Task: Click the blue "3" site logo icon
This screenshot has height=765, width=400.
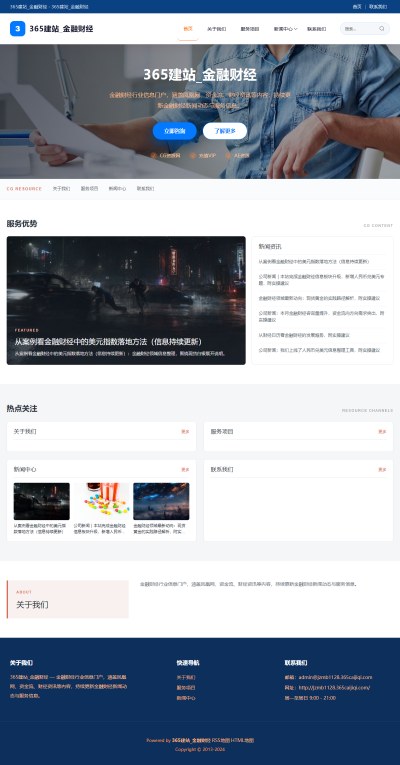Action: tap(18, 29)
